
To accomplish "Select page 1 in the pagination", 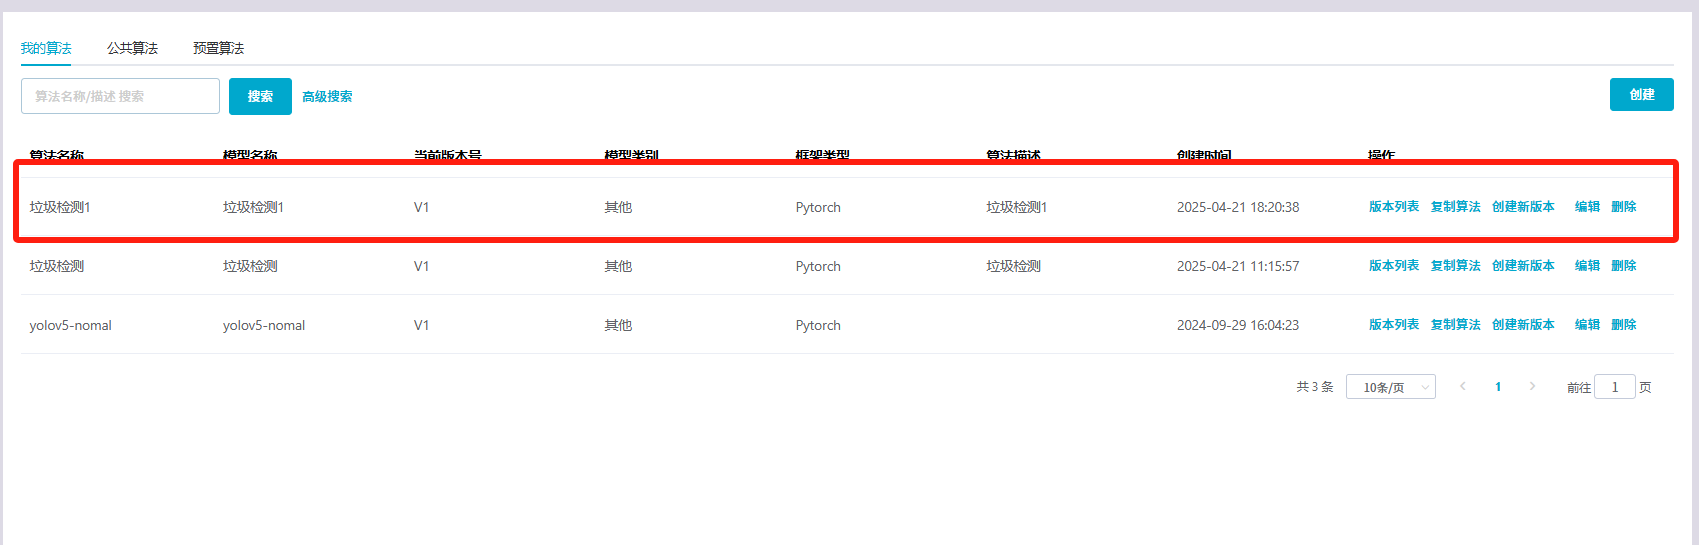I will click(x=1498, y=387).
